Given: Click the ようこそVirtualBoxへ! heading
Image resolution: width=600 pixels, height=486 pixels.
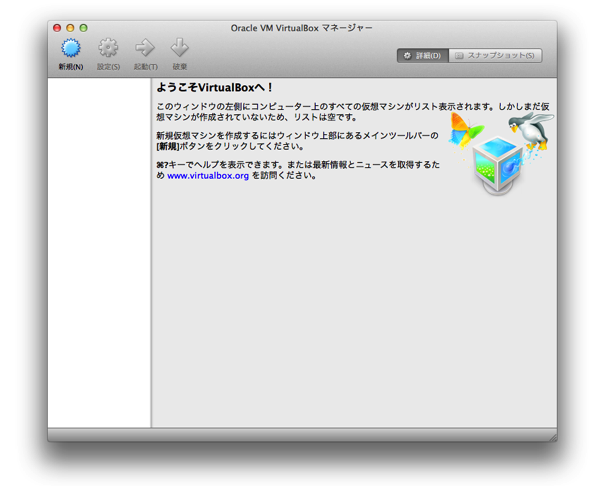Looking at the screenshot, I should [x=214, y=88].
